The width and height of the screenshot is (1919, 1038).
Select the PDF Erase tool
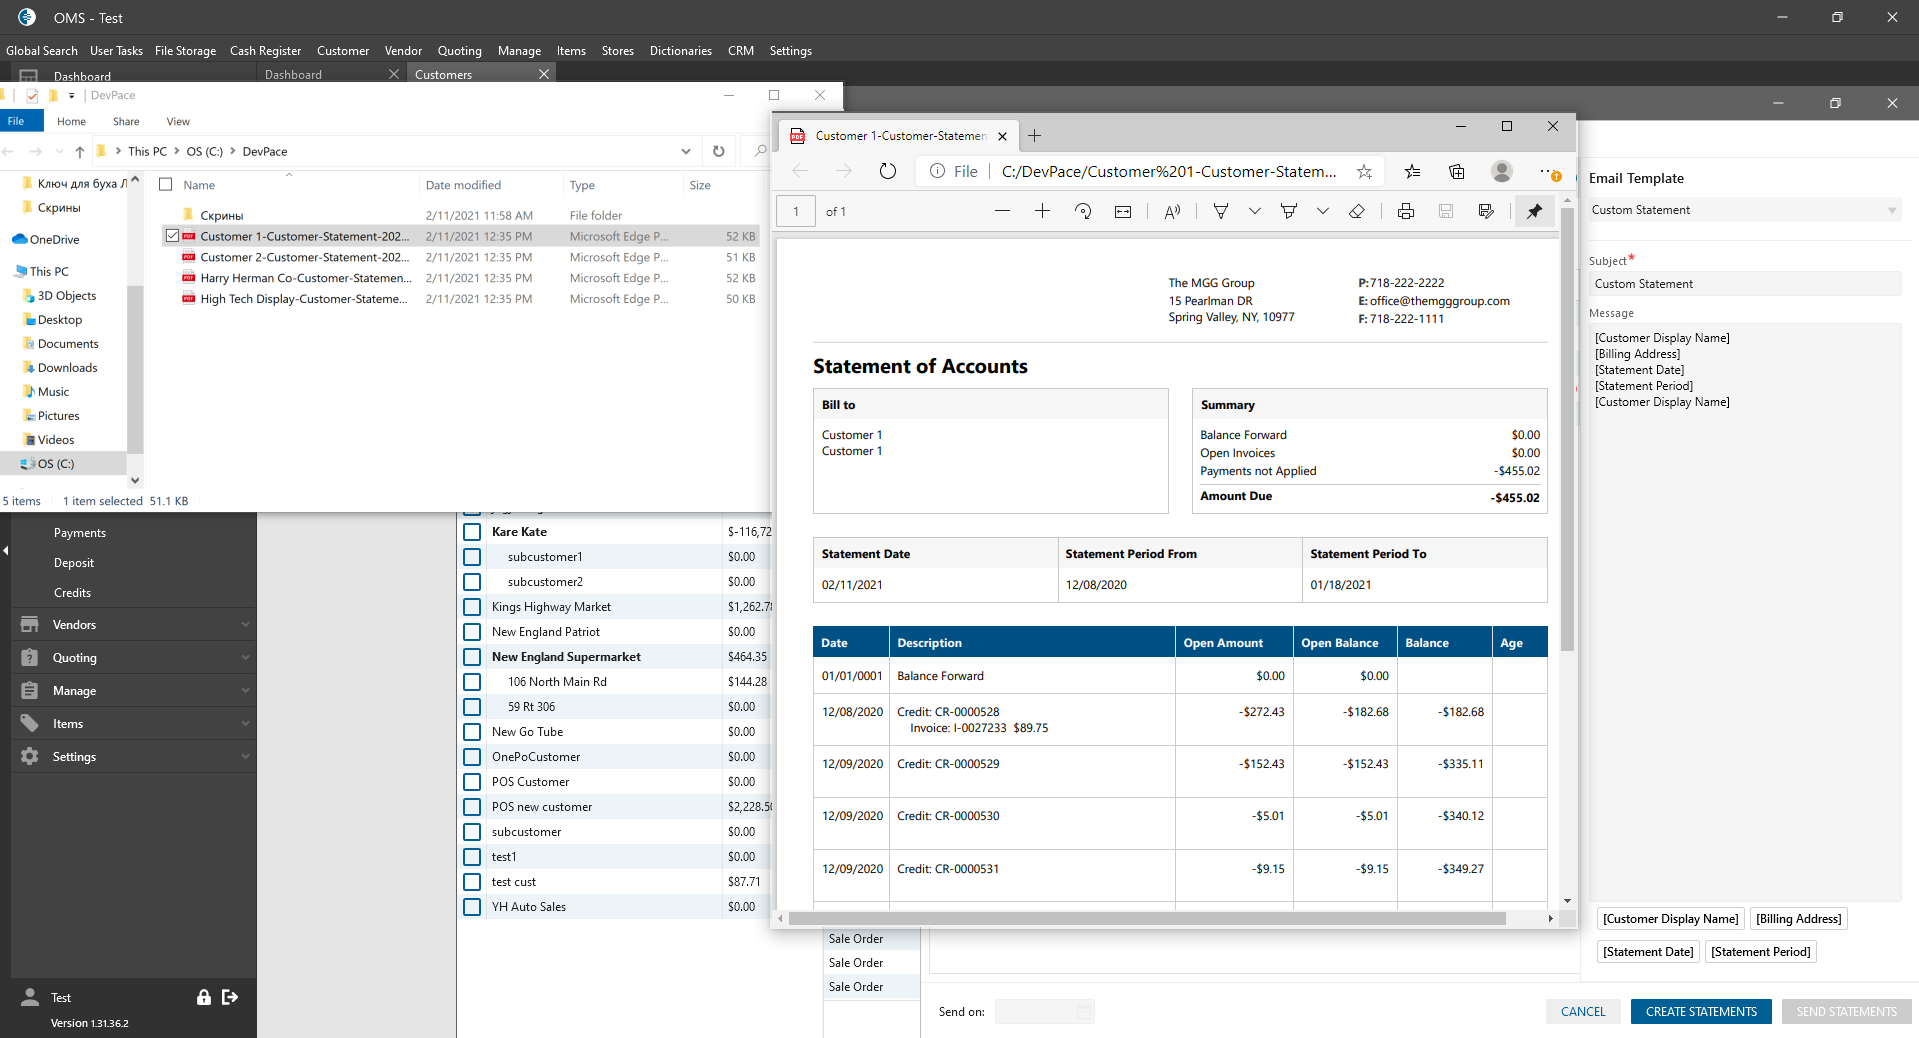point(1356,211)
